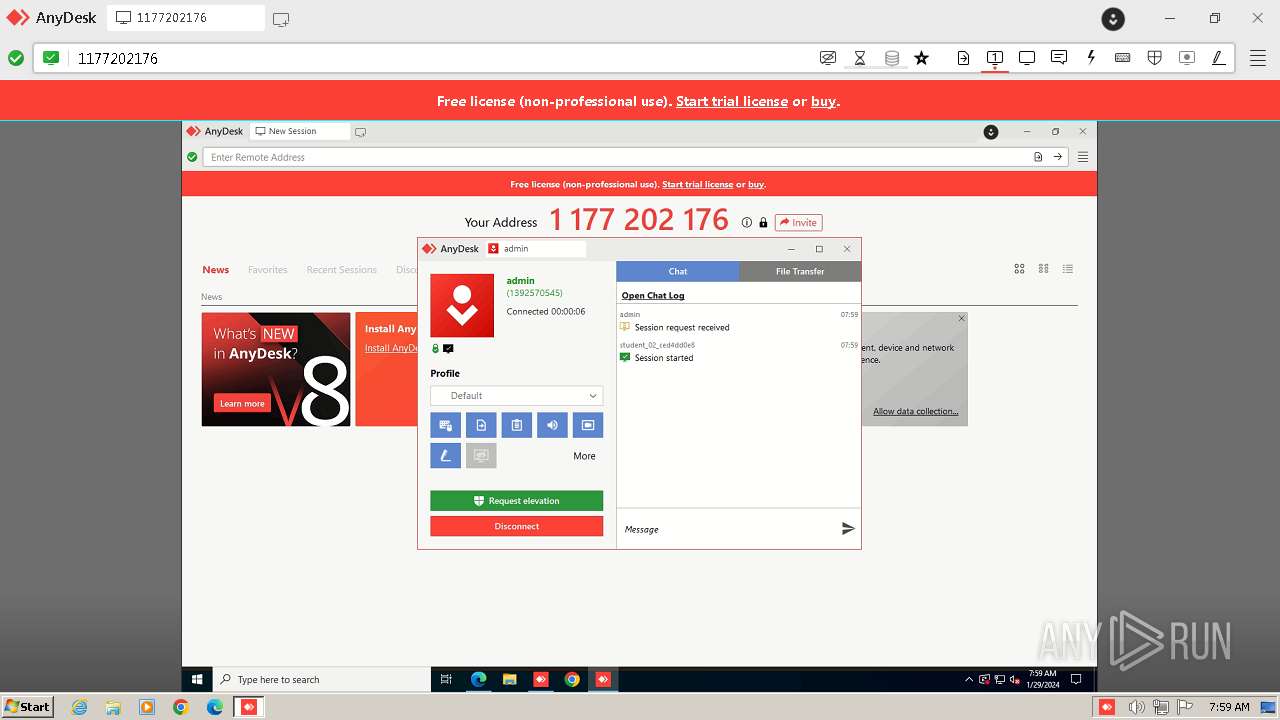Click the Invite button
The height and width of the screenshot is (720, 1280).
[799, 223]
